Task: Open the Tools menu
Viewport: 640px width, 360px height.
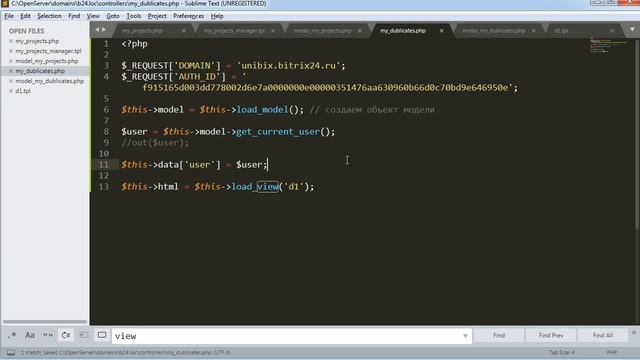Action: (x=133, y=16)
